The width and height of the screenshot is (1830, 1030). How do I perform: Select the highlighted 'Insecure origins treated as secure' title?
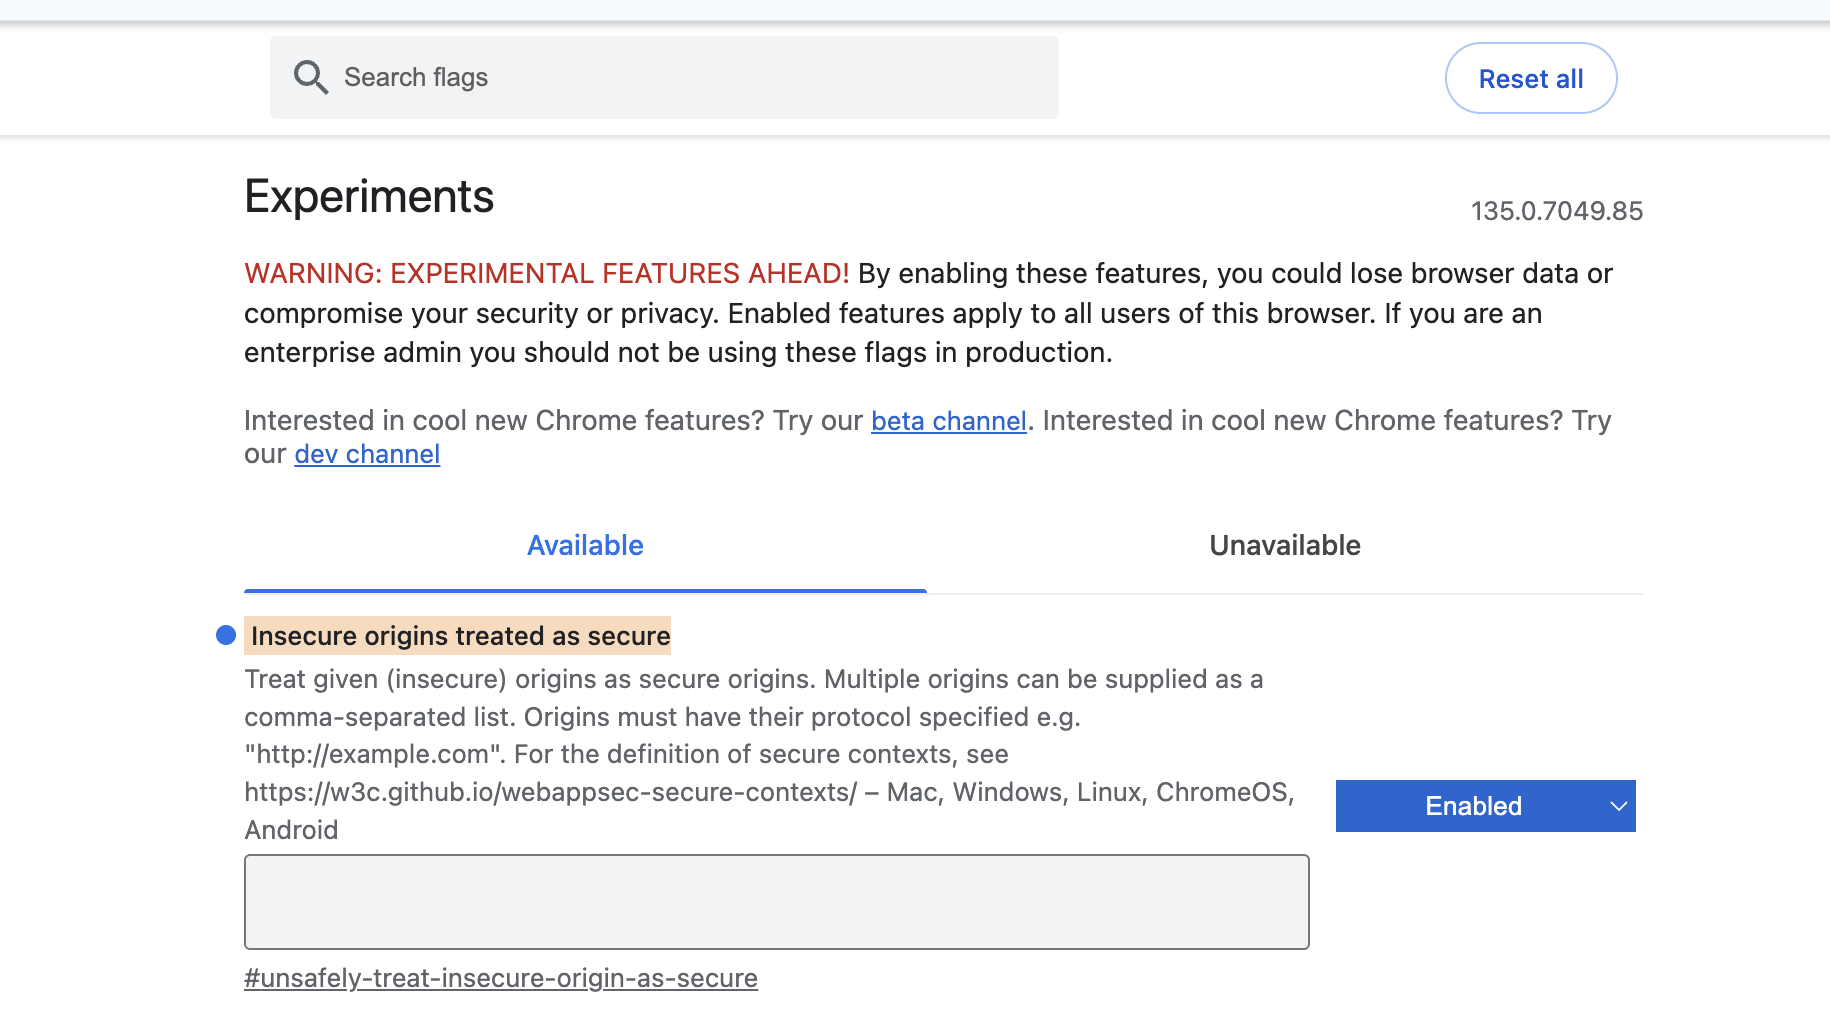460,636
